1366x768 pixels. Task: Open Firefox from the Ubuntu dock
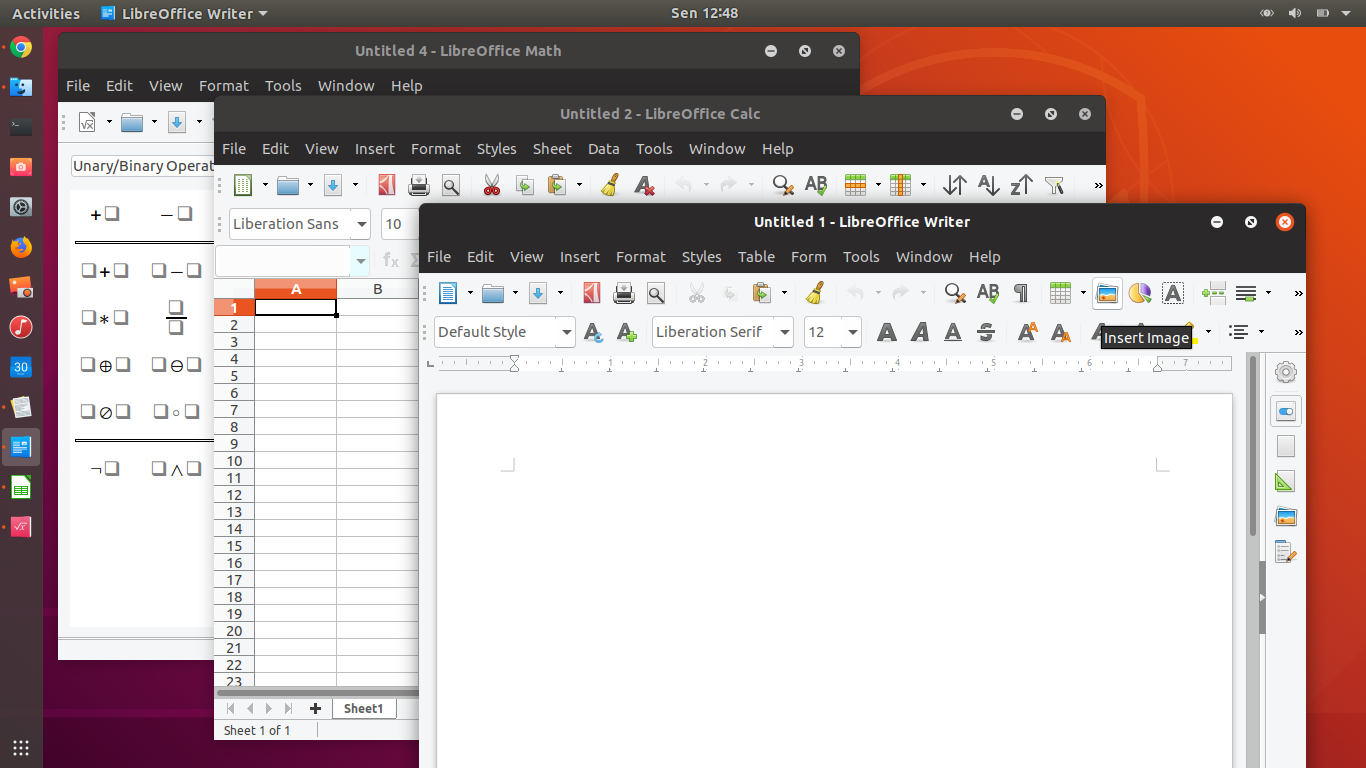pos(21,247)
